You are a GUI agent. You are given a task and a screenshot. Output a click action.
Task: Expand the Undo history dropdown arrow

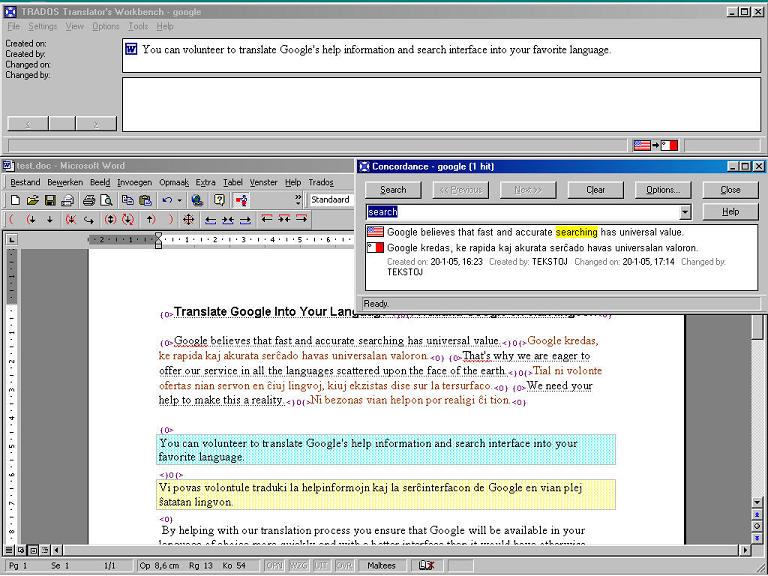[180, 200]
